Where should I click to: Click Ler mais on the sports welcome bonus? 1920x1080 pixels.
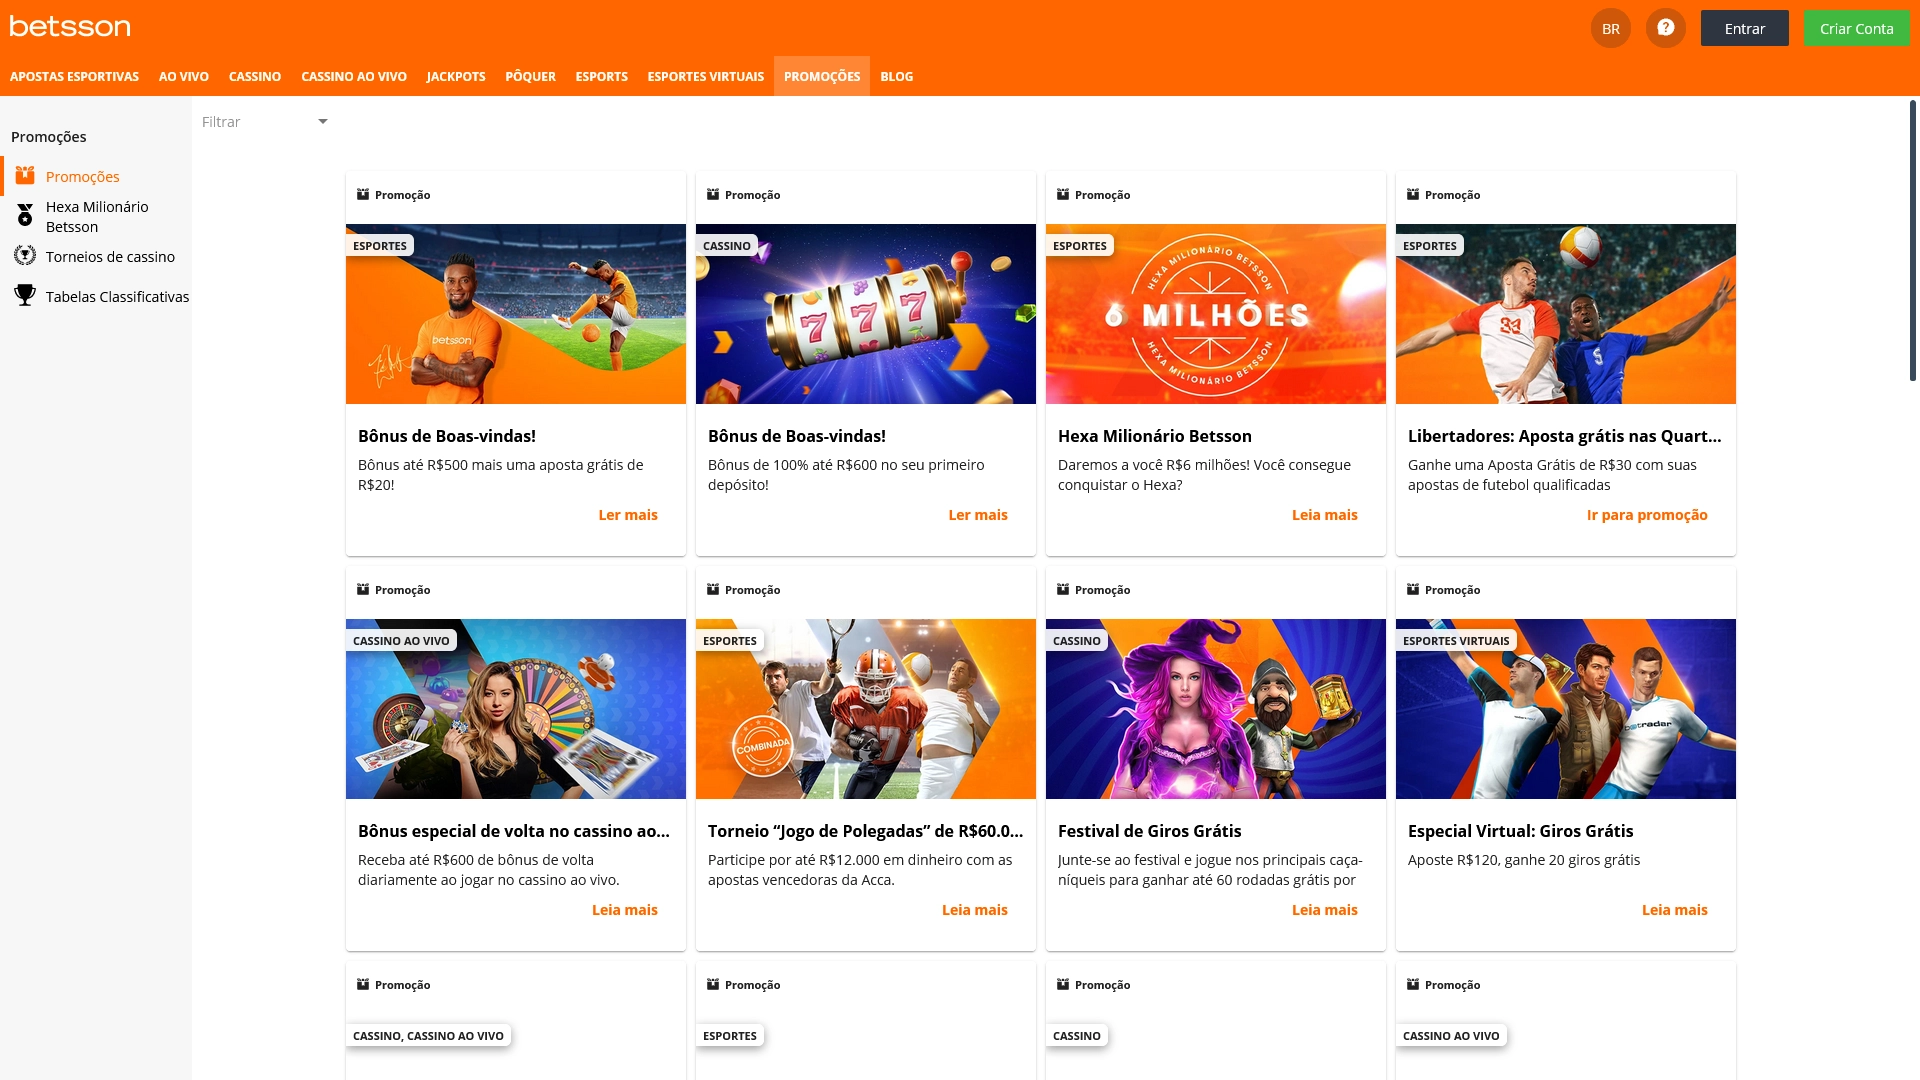(x=628, y=514)
